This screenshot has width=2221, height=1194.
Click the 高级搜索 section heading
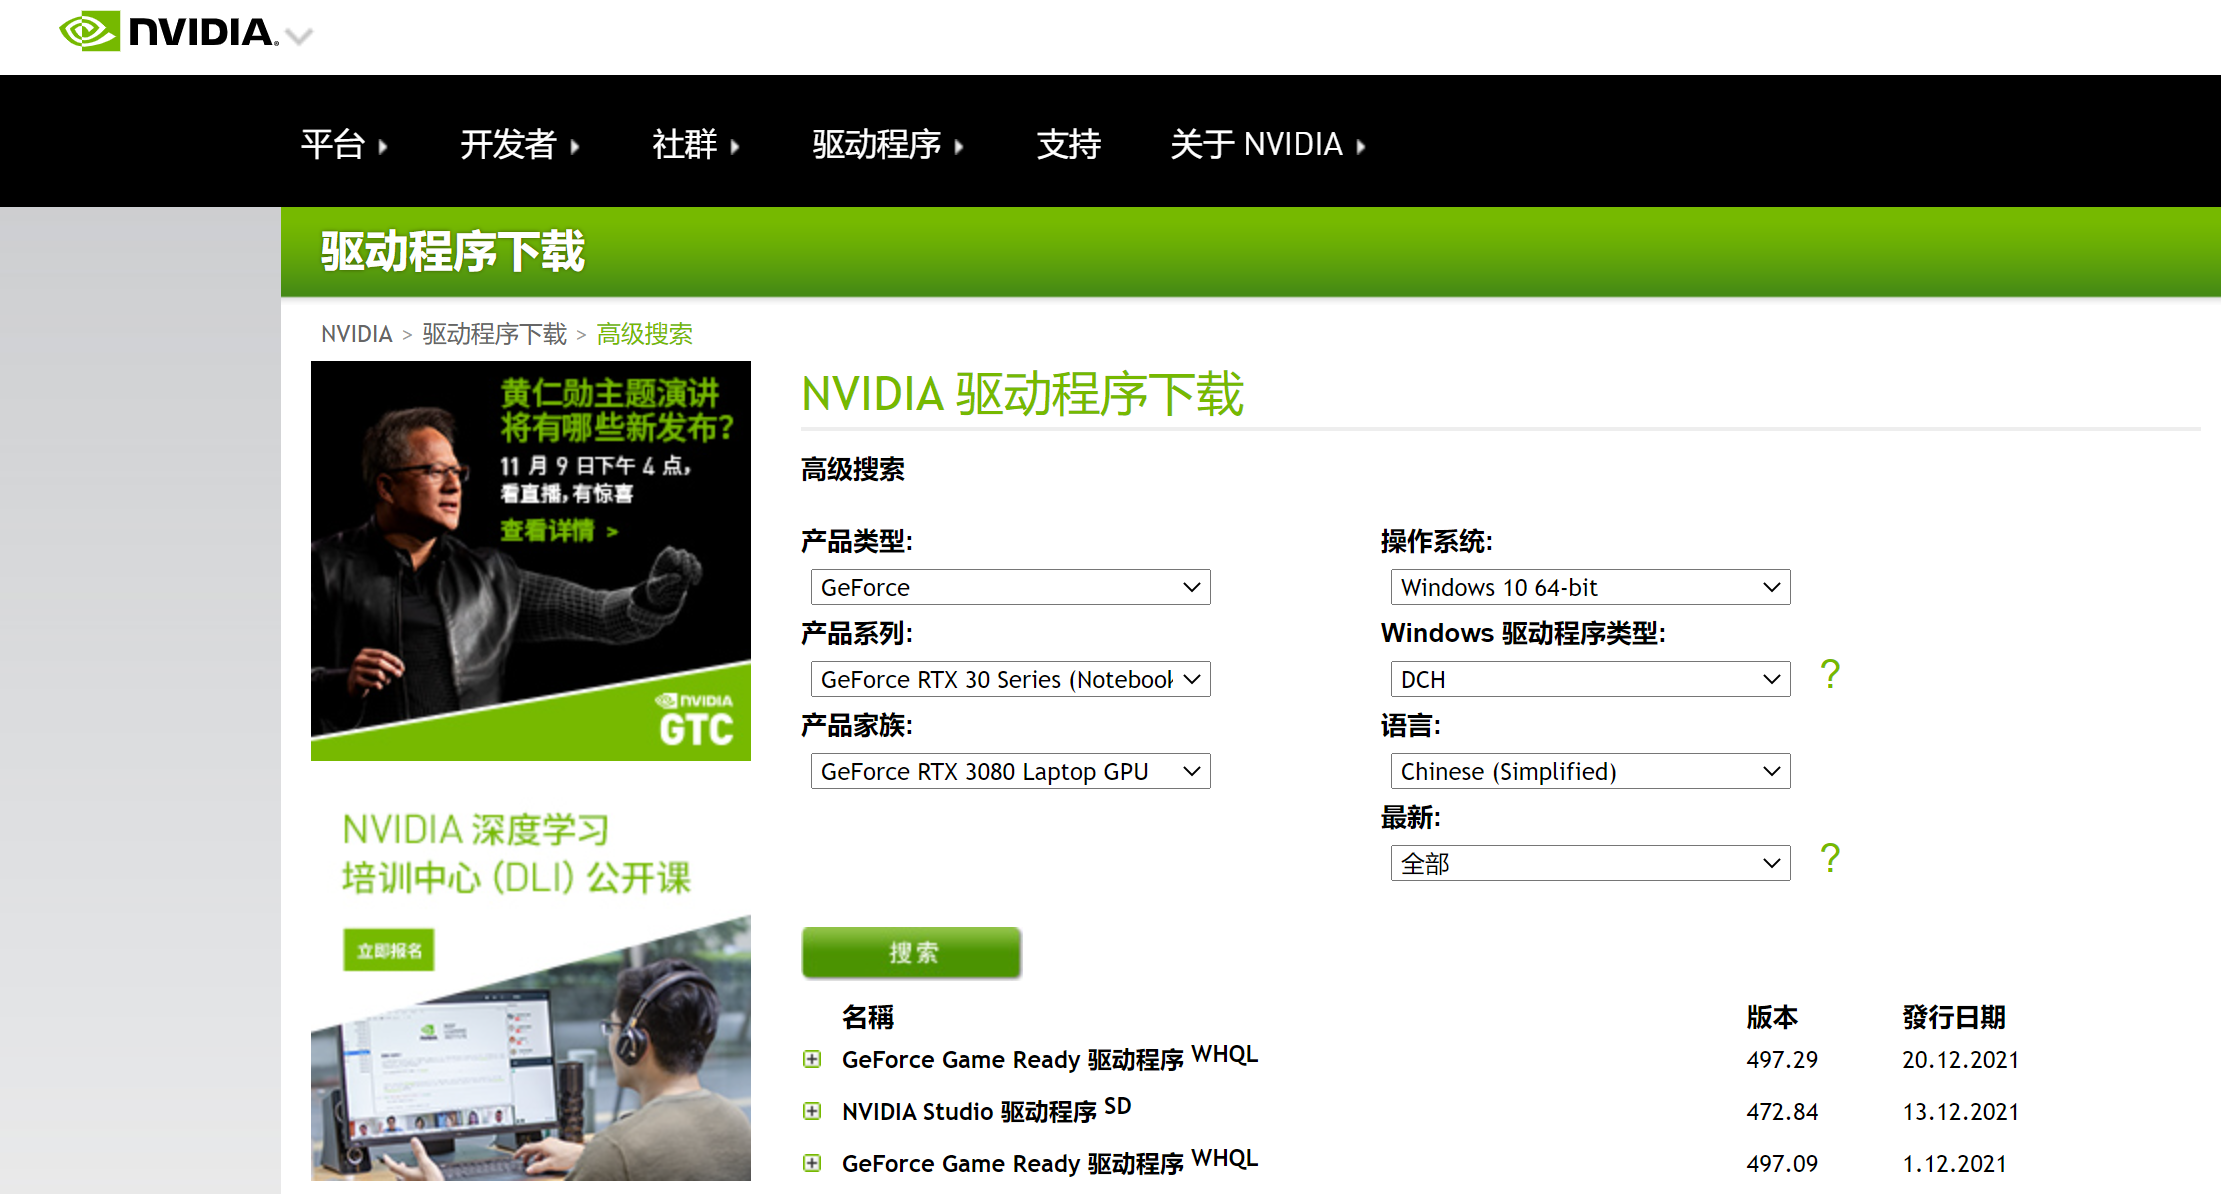click(852, 469)
